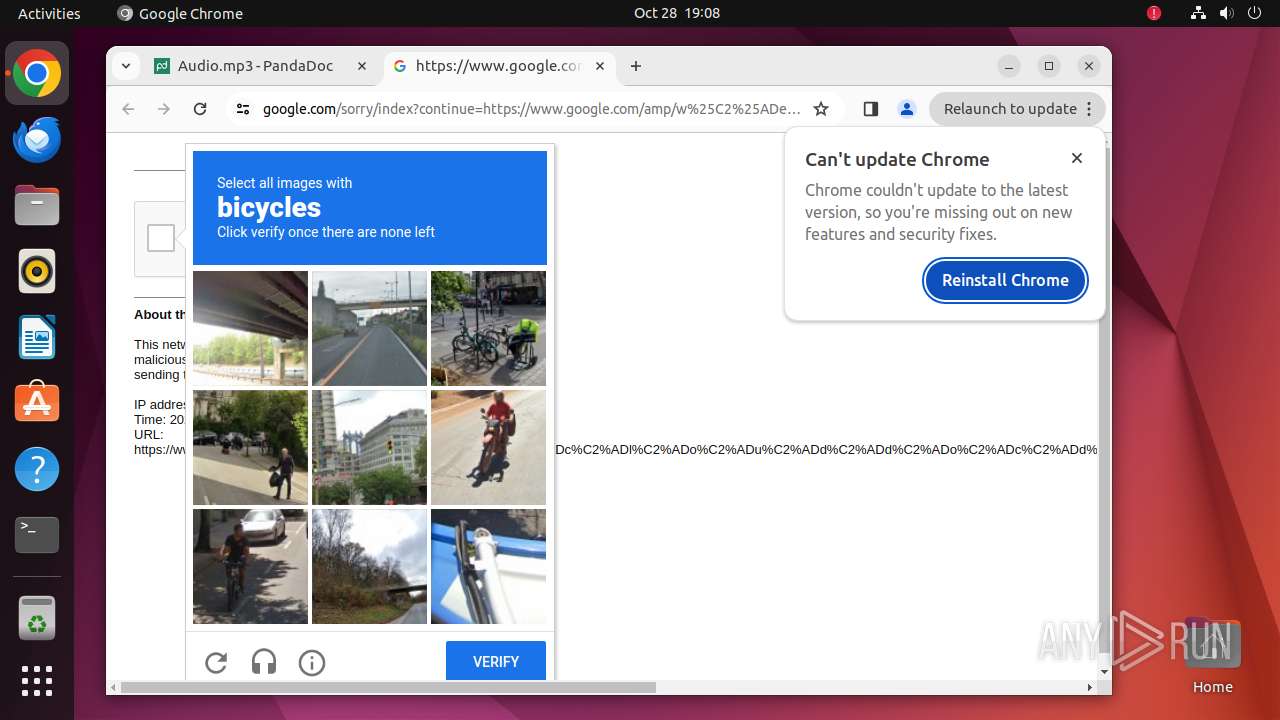Click the horizontal page scrollbar
This screenshot has height=720, width=1280.
click(388, 687)
